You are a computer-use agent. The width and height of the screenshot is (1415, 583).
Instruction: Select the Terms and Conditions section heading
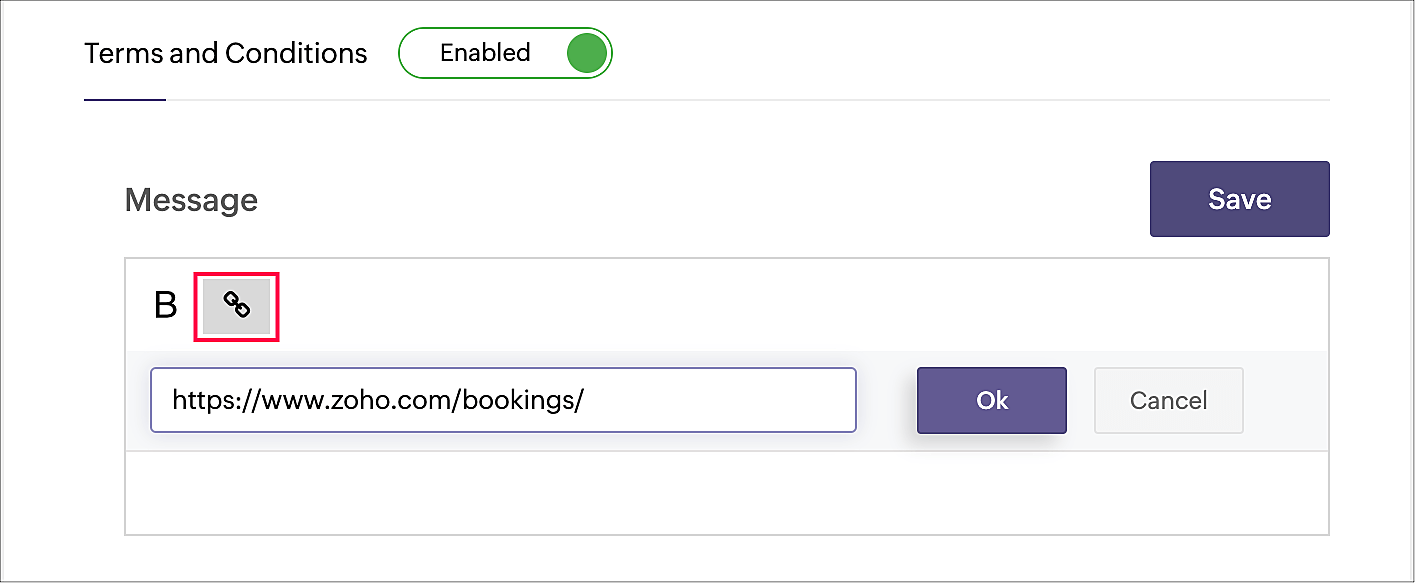tap(226, 54)
